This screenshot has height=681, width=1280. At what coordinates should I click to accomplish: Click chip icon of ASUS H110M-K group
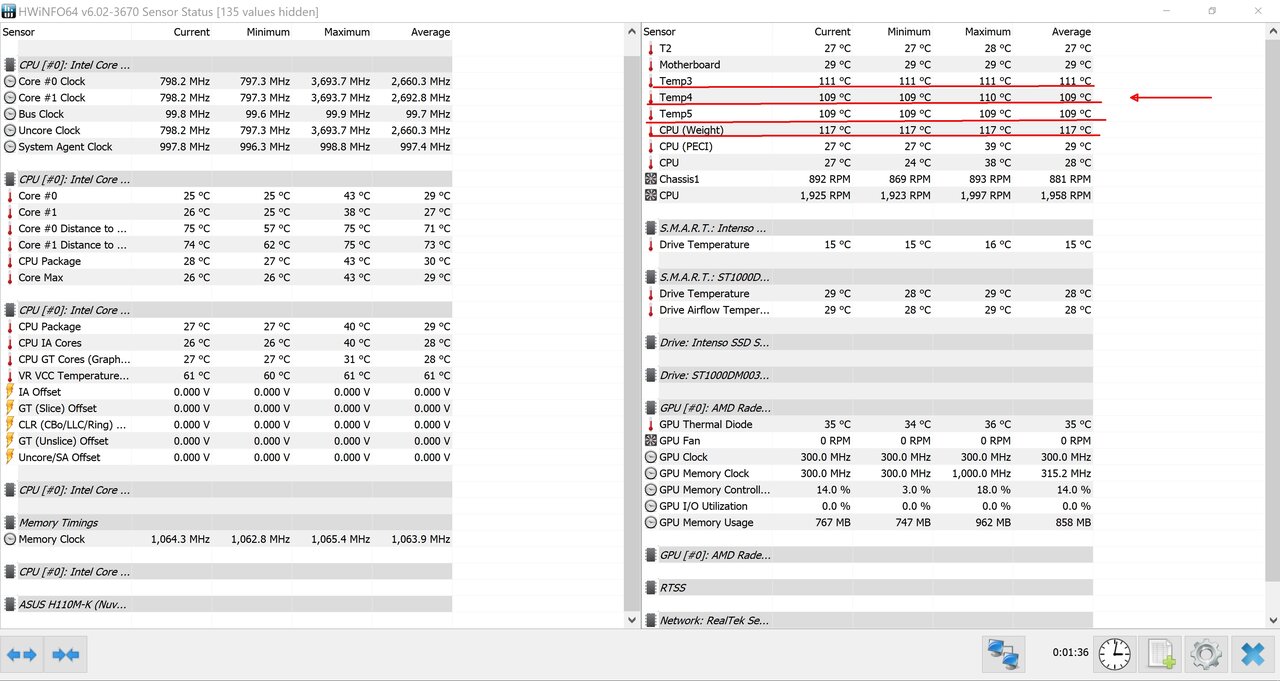coord(10,605)
